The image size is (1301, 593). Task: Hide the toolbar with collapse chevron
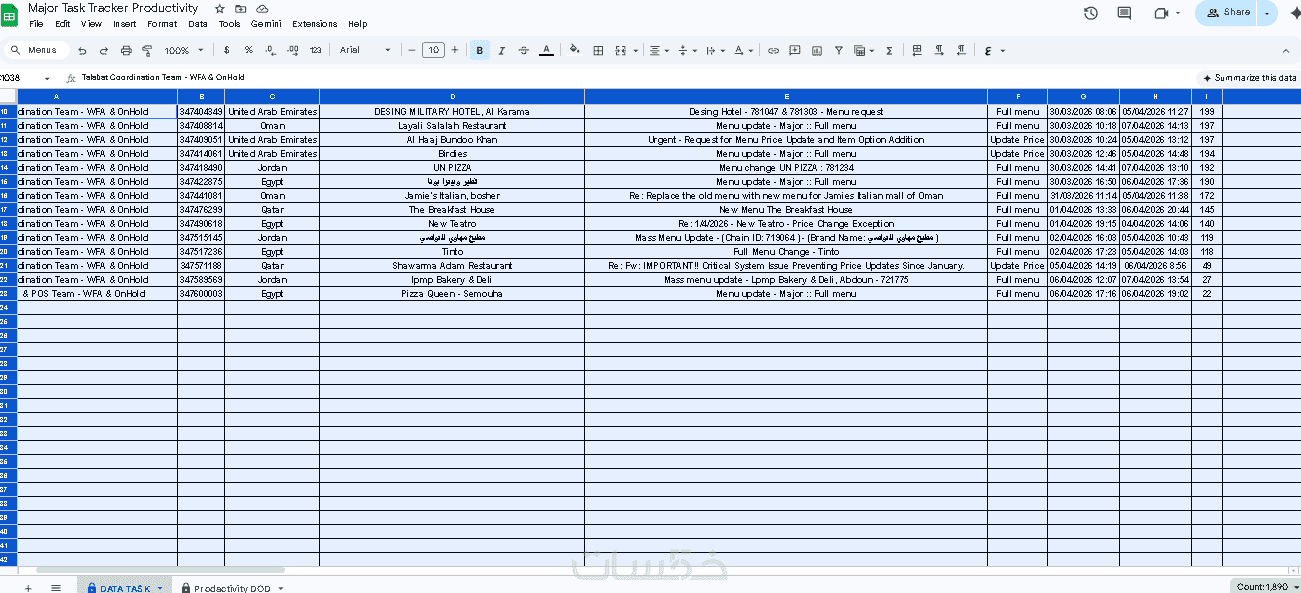pyautogui.click(x=1285, y=50)
